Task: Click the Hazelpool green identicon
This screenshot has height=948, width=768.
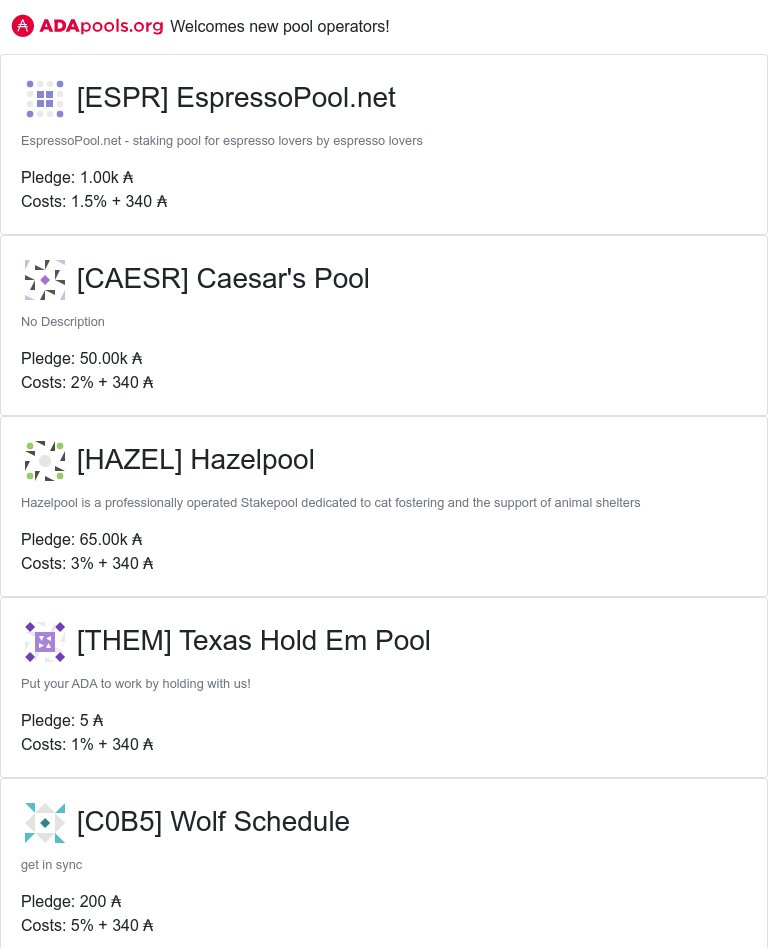Action: pos(45,460)
